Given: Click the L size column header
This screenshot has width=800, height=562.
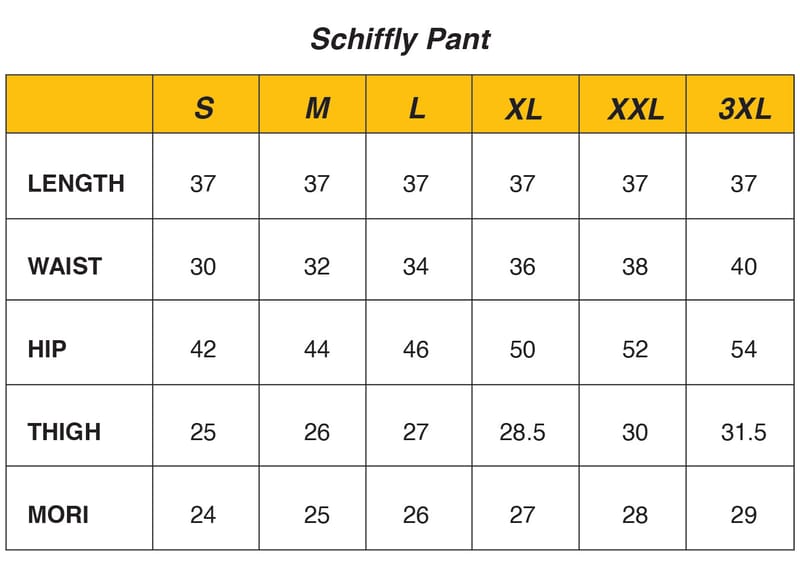Looking at the screenshot, I should (417, 108).
